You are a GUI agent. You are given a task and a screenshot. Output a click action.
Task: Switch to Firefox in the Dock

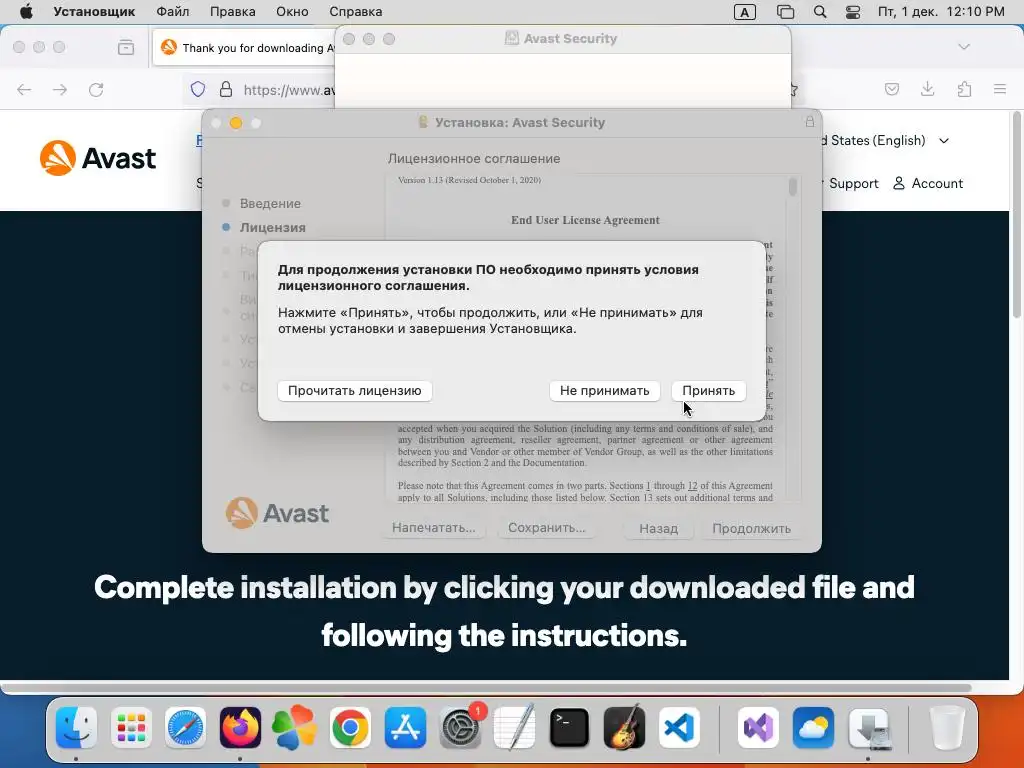(240, 728)
